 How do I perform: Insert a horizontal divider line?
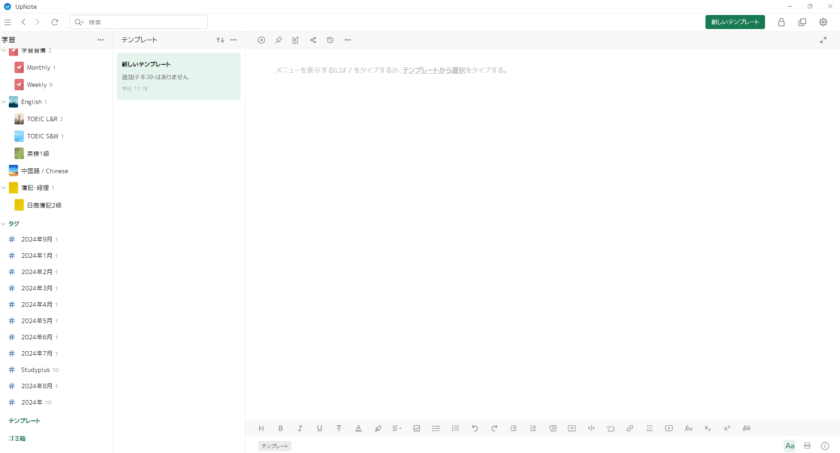649,428
